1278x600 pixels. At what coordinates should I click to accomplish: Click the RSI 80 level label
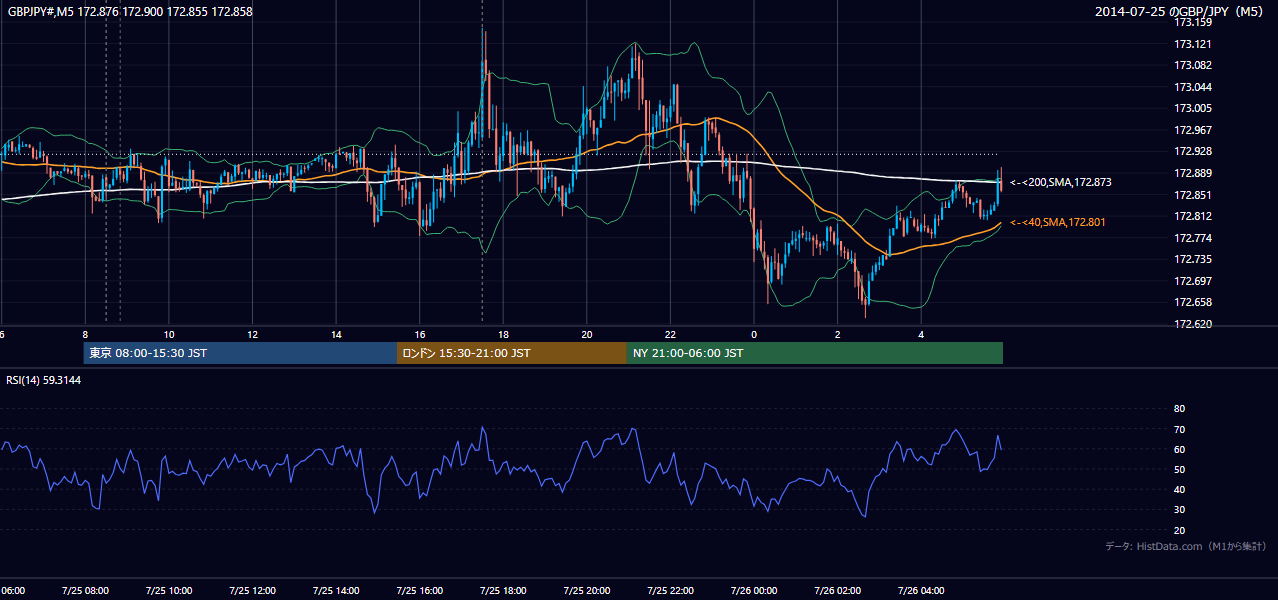[1179, 409]
